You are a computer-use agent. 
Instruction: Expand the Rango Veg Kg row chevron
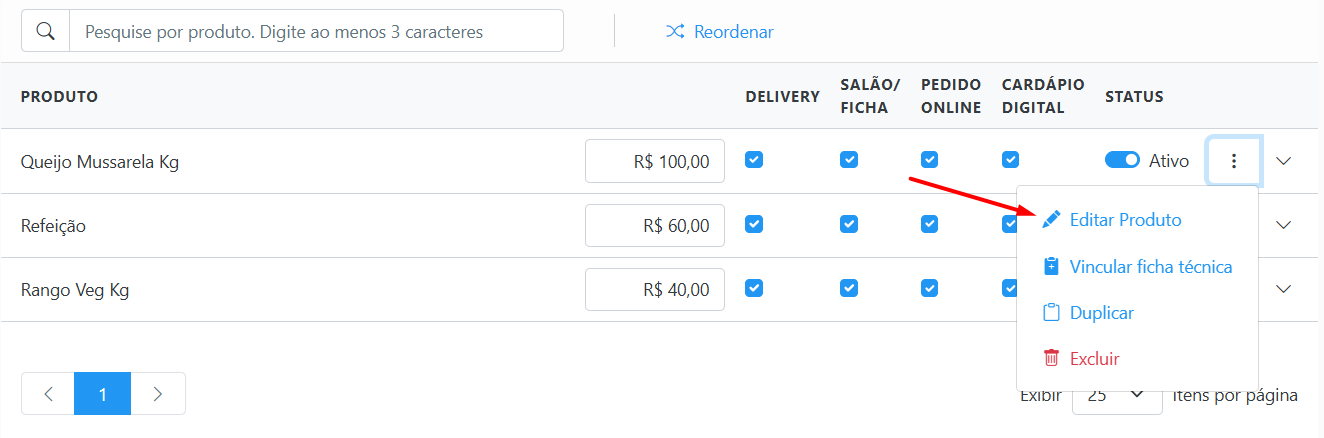pos(1285,289)
